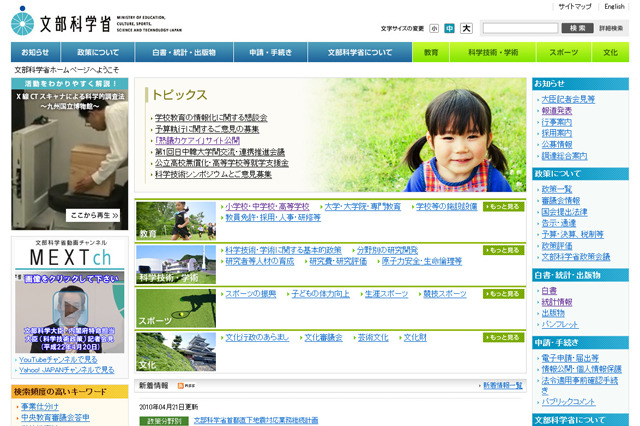Open sidebar link 採用案内
The height and width of the screenshot is (426, 640).
557,133
